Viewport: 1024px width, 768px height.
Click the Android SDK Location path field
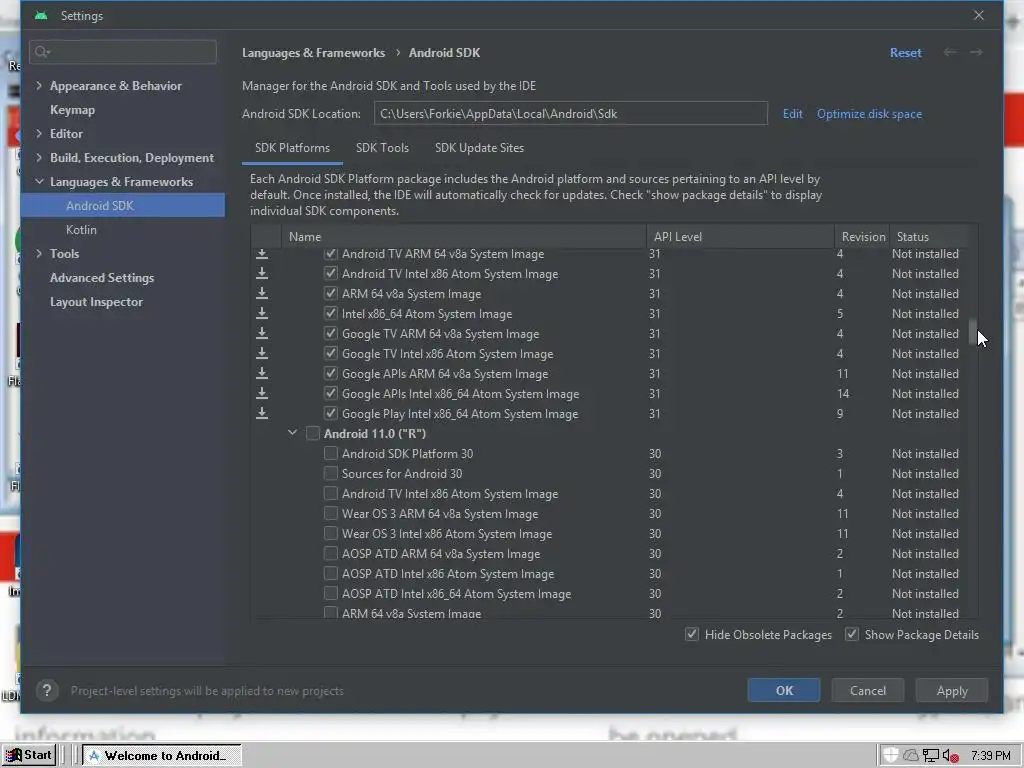pyautogui.click(x=570, y=114)
